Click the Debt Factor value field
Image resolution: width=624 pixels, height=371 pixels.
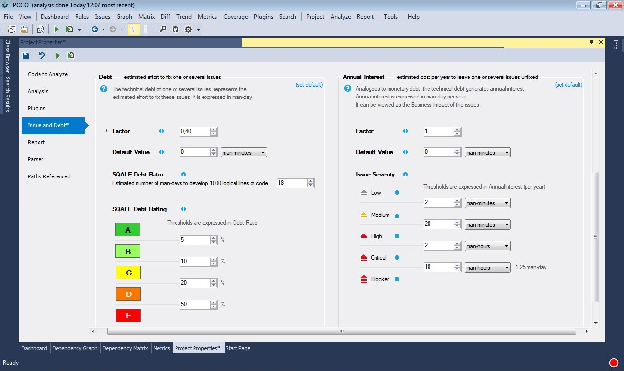(x=195, y=131)
